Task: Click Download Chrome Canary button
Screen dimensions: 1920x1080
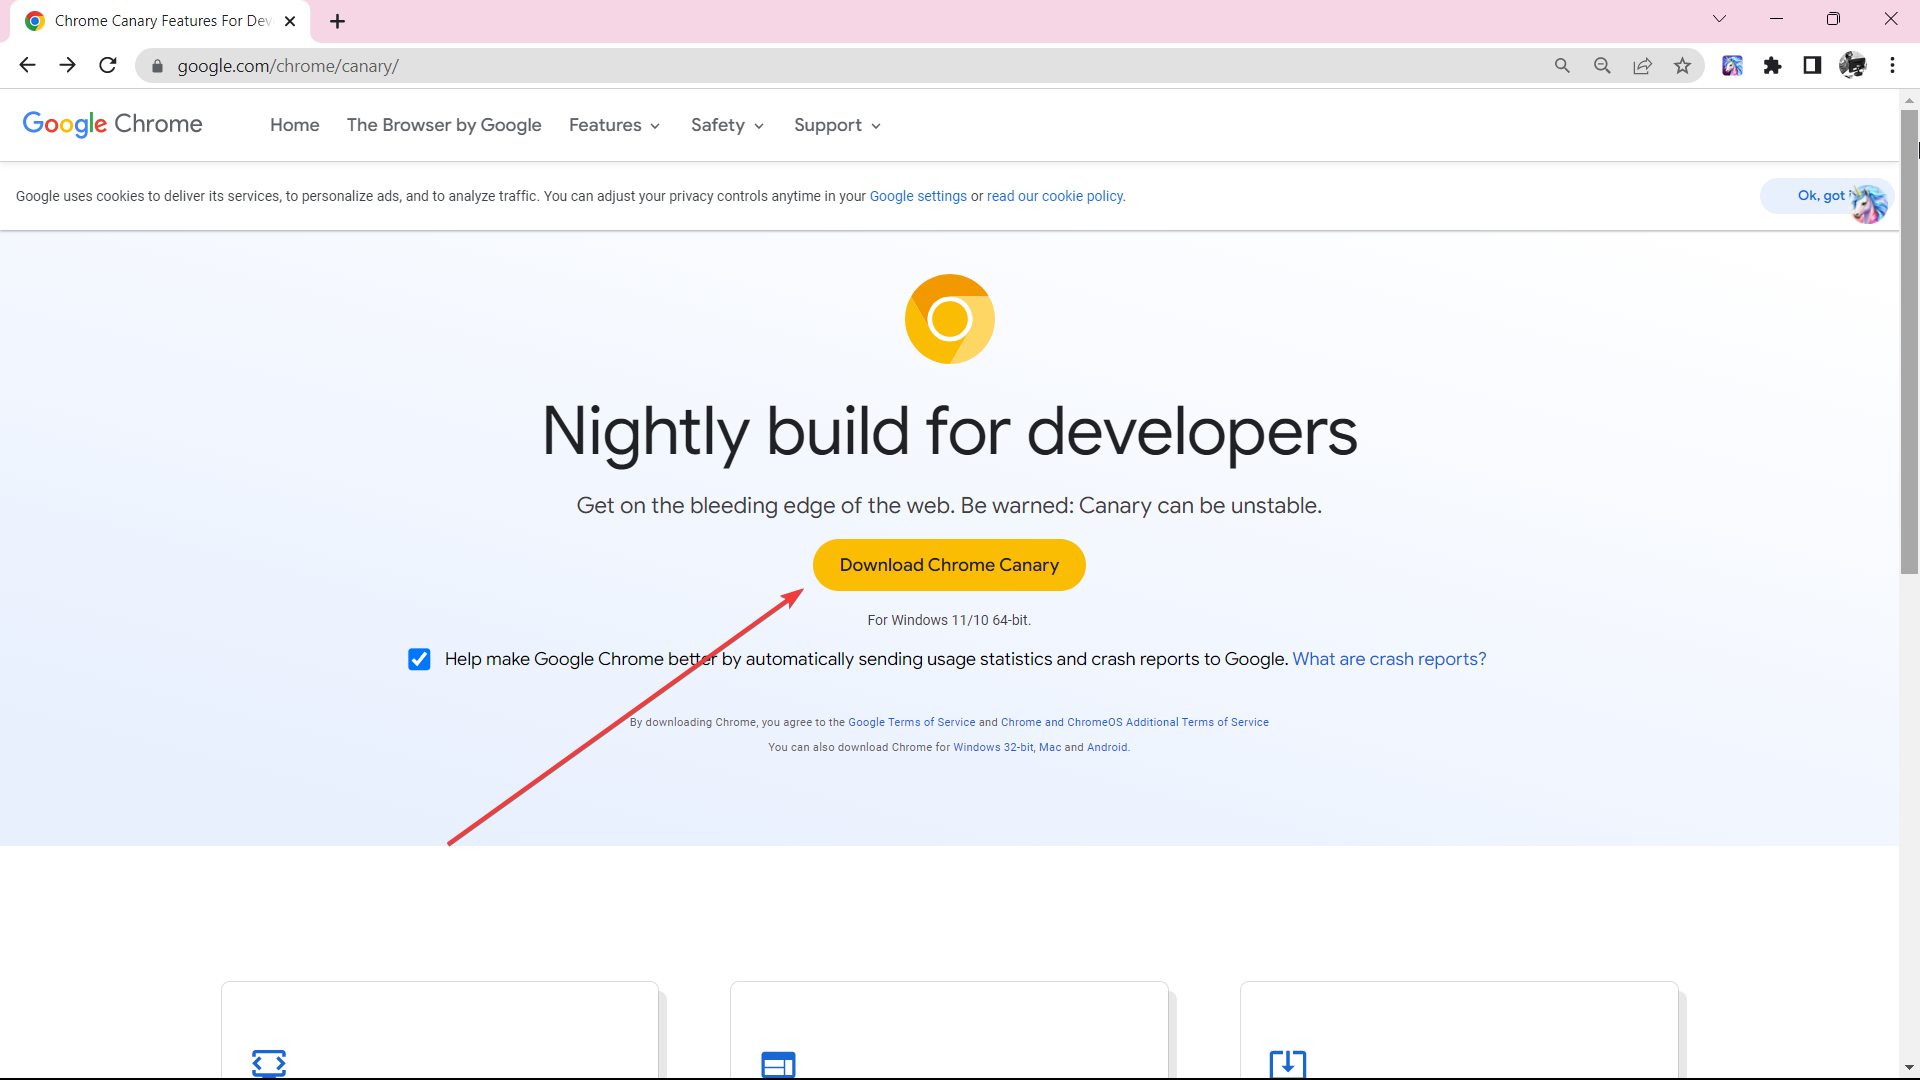Action: (949, 565)
